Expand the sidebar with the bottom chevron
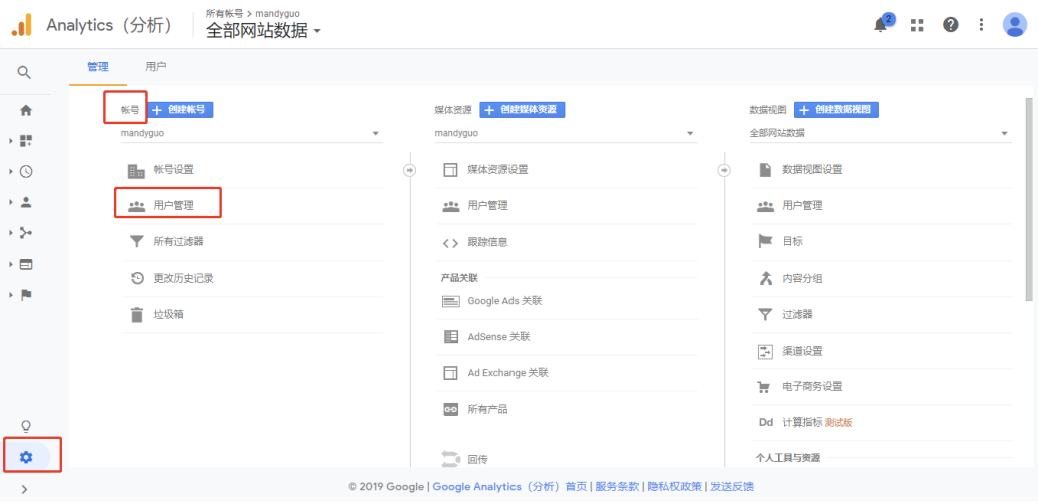This screenshot has height=504, width=1038. [24, 489]
